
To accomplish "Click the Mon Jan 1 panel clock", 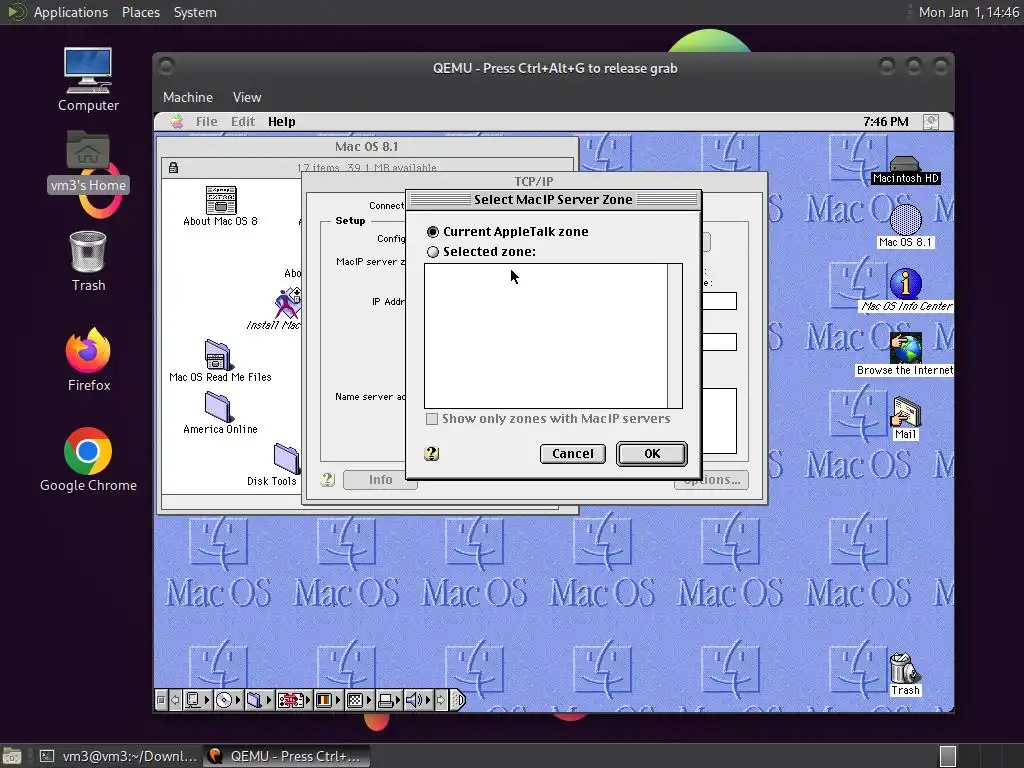I will (968, 12).
